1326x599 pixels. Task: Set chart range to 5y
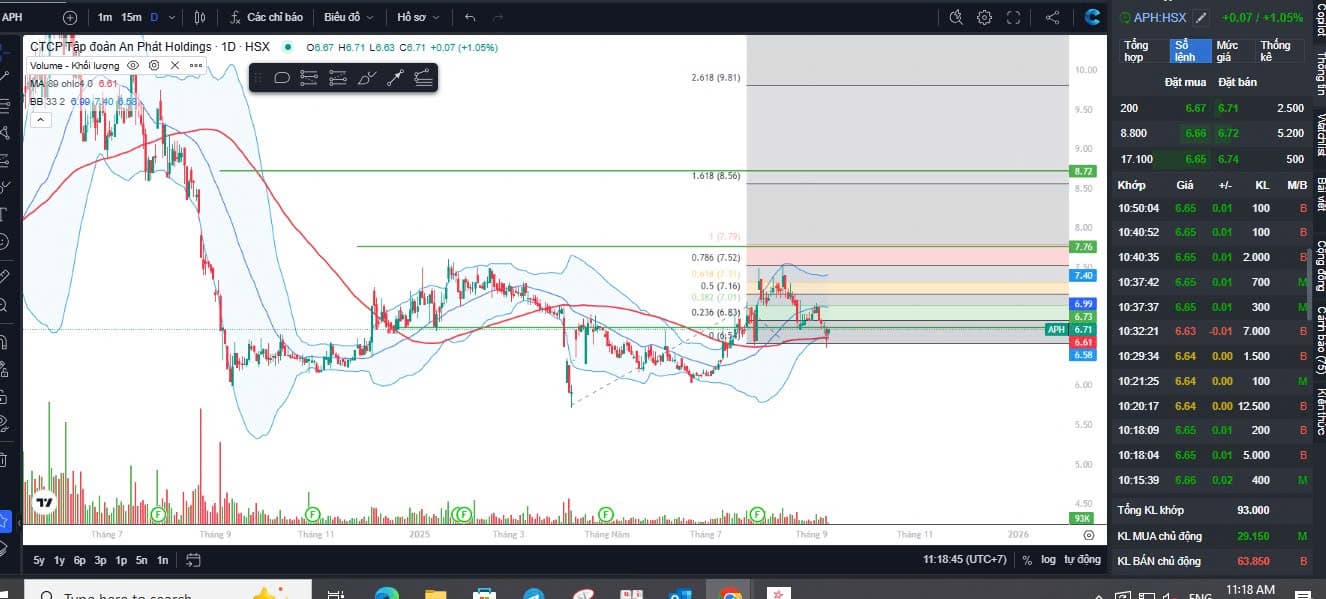[39, 560]
